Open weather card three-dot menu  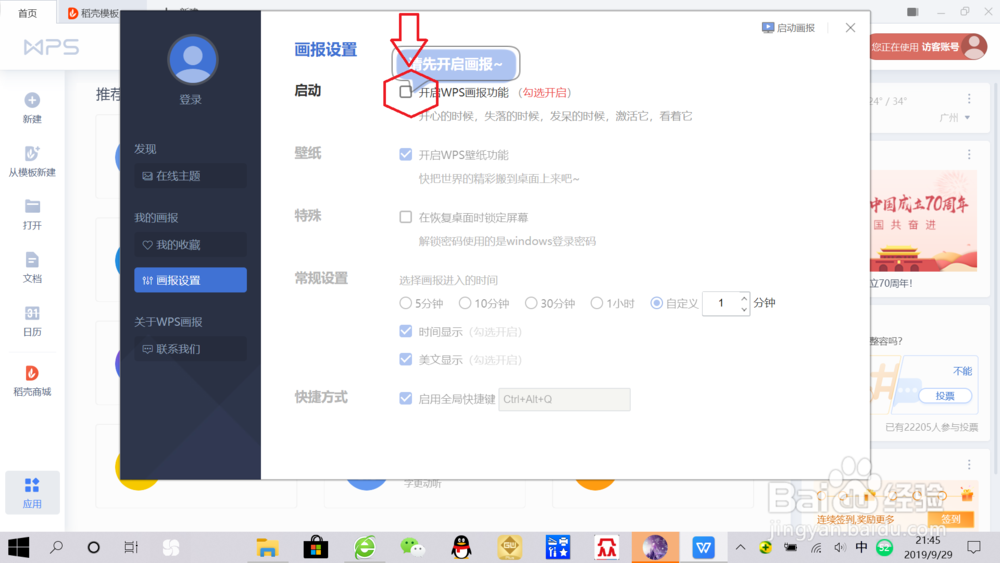click(x=969, y=99)
